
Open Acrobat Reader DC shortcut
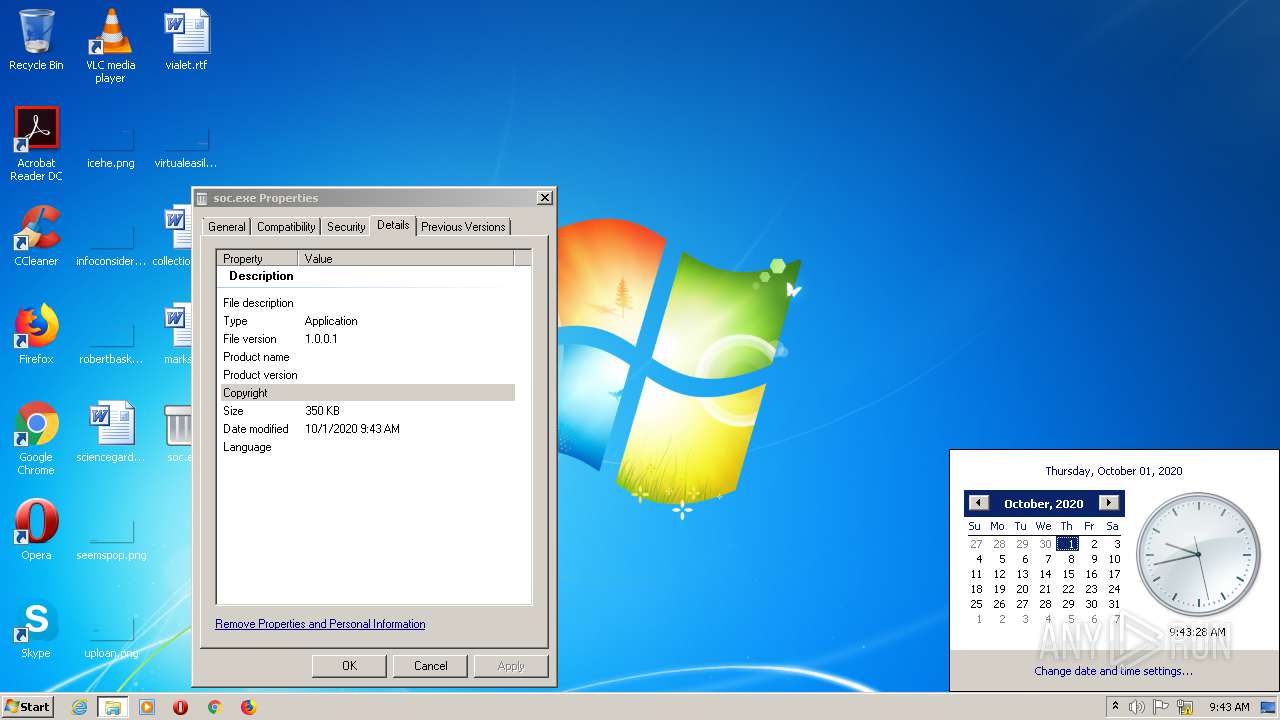point(36,144)
